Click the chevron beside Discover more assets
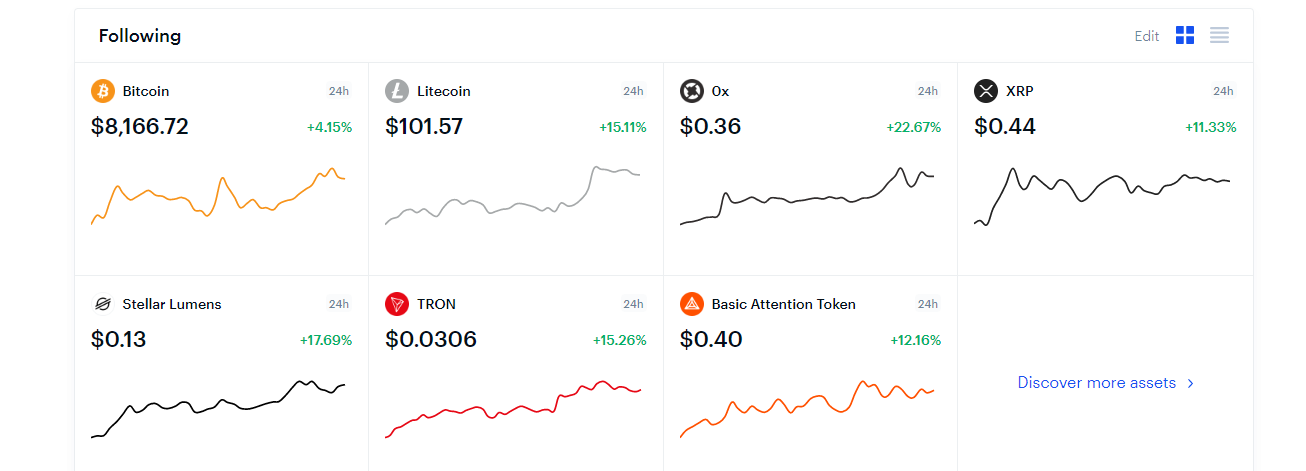 pos(1190,383)
